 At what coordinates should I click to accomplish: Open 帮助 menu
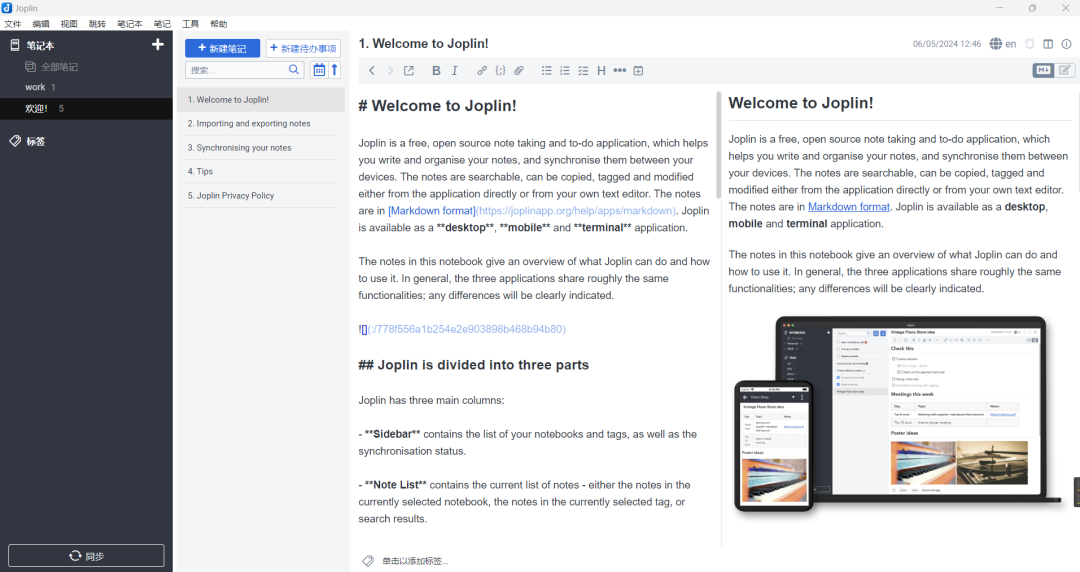click(x=218, y=23)
